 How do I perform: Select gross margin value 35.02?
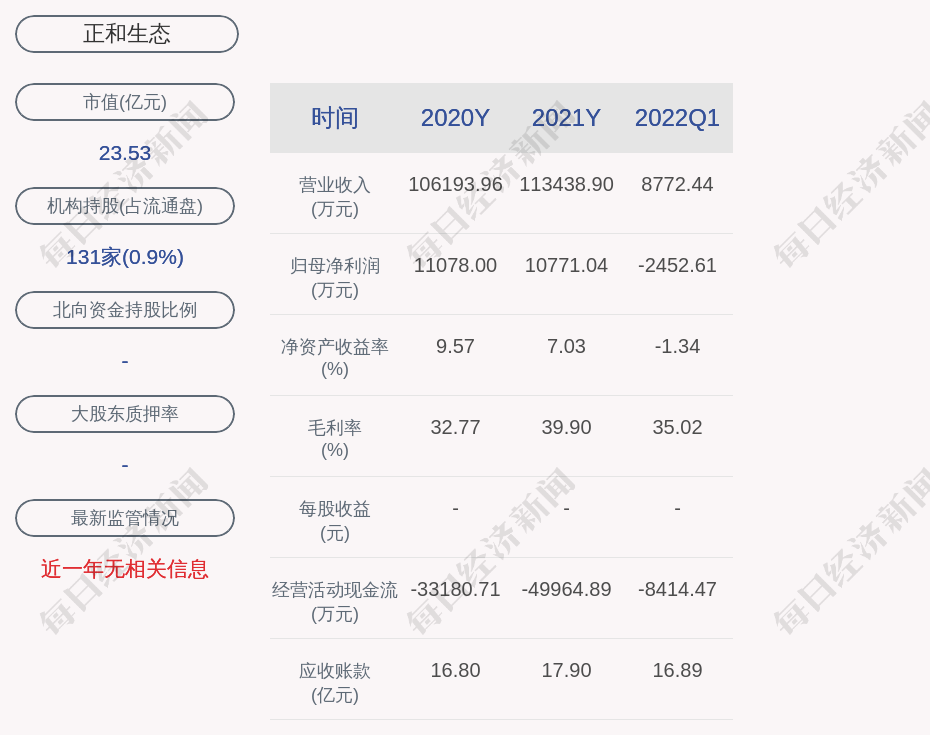pyautogui.click(x=677, y=427)
